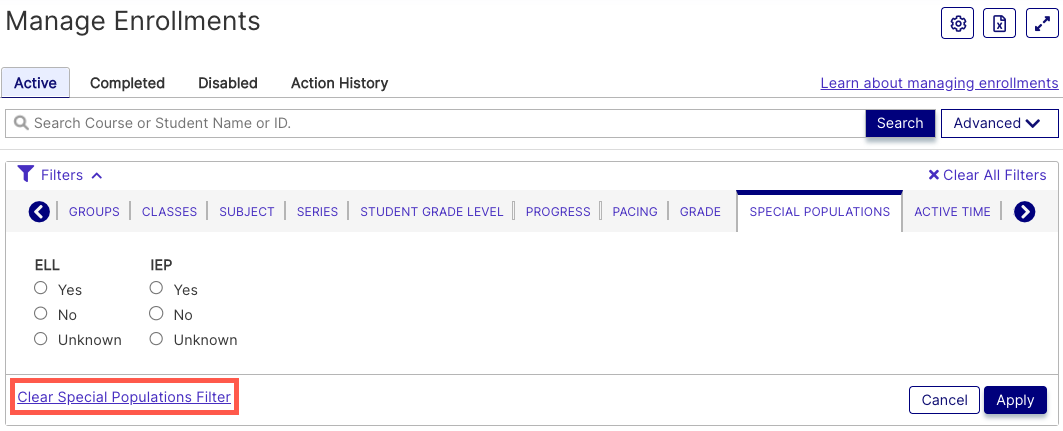Click Clear Special Populations Filter link
This screenshot has height=431, width=1063.
pos(124,397)
